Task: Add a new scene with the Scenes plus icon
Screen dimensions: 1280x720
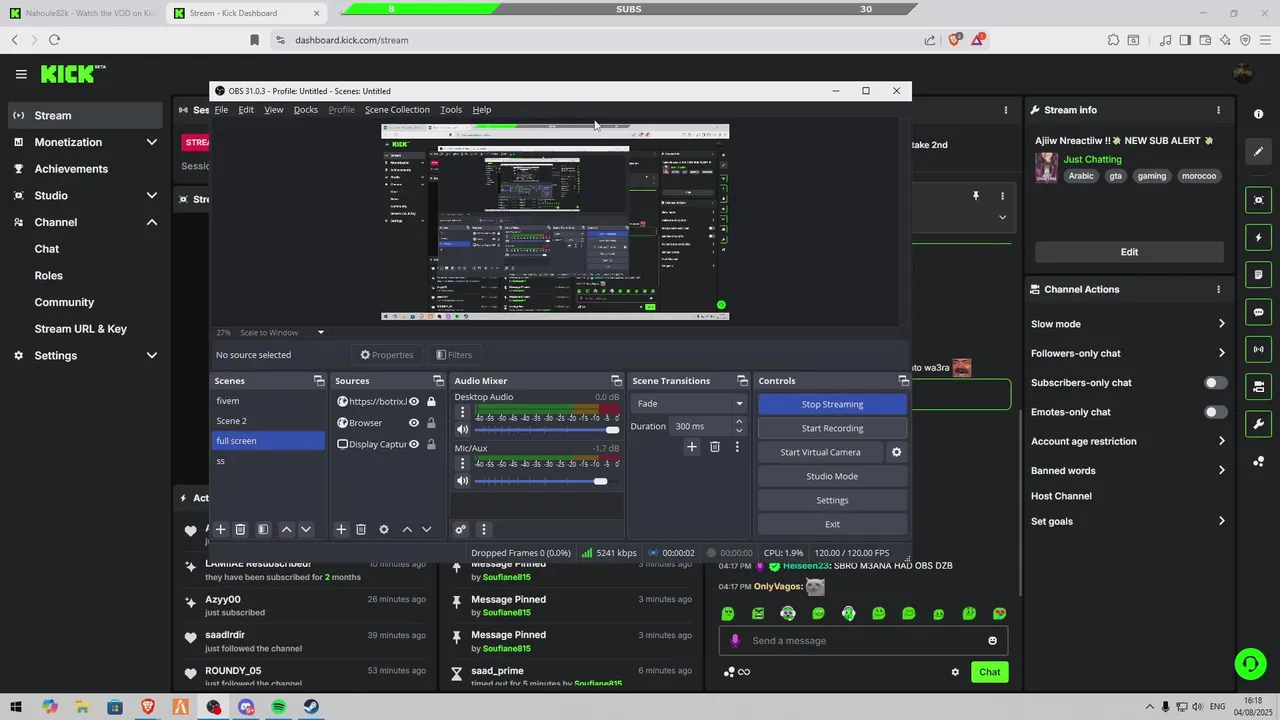Action: 221,530
